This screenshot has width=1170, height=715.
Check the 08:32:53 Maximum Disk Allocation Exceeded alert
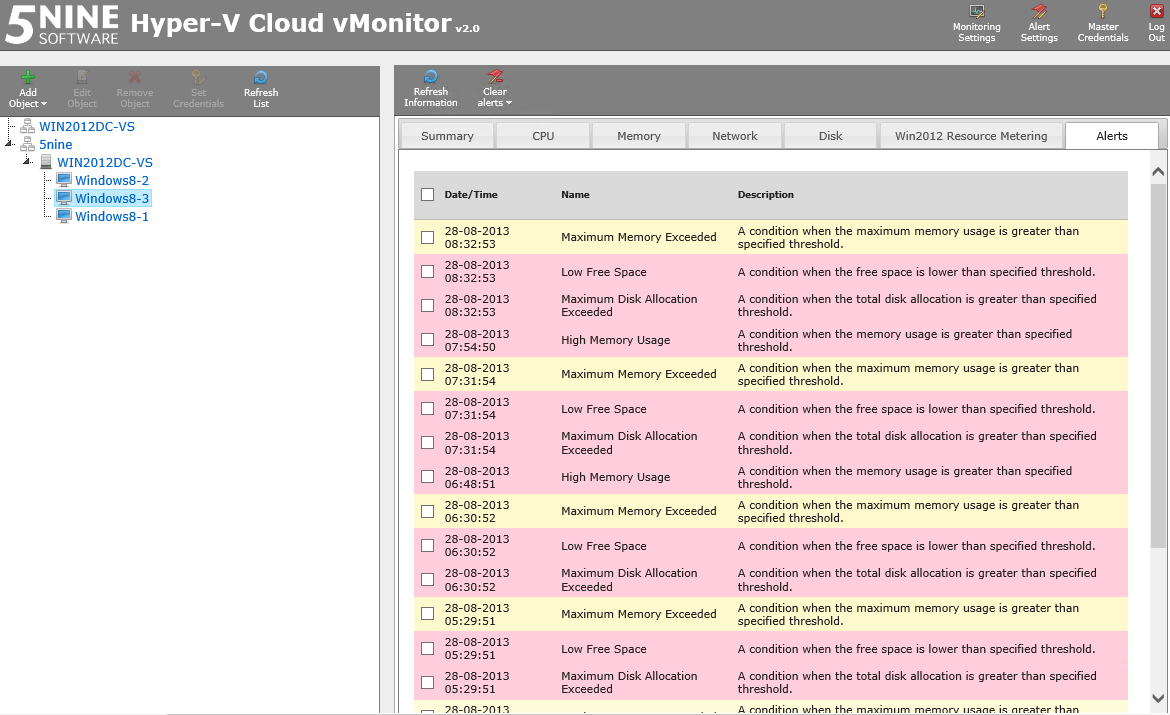(x=428, y=305)
